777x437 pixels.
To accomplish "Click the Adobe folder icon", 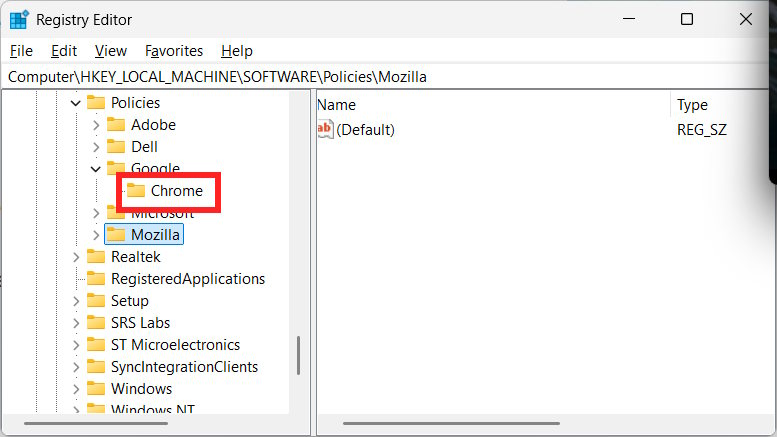I will click(x=116, y=124).
